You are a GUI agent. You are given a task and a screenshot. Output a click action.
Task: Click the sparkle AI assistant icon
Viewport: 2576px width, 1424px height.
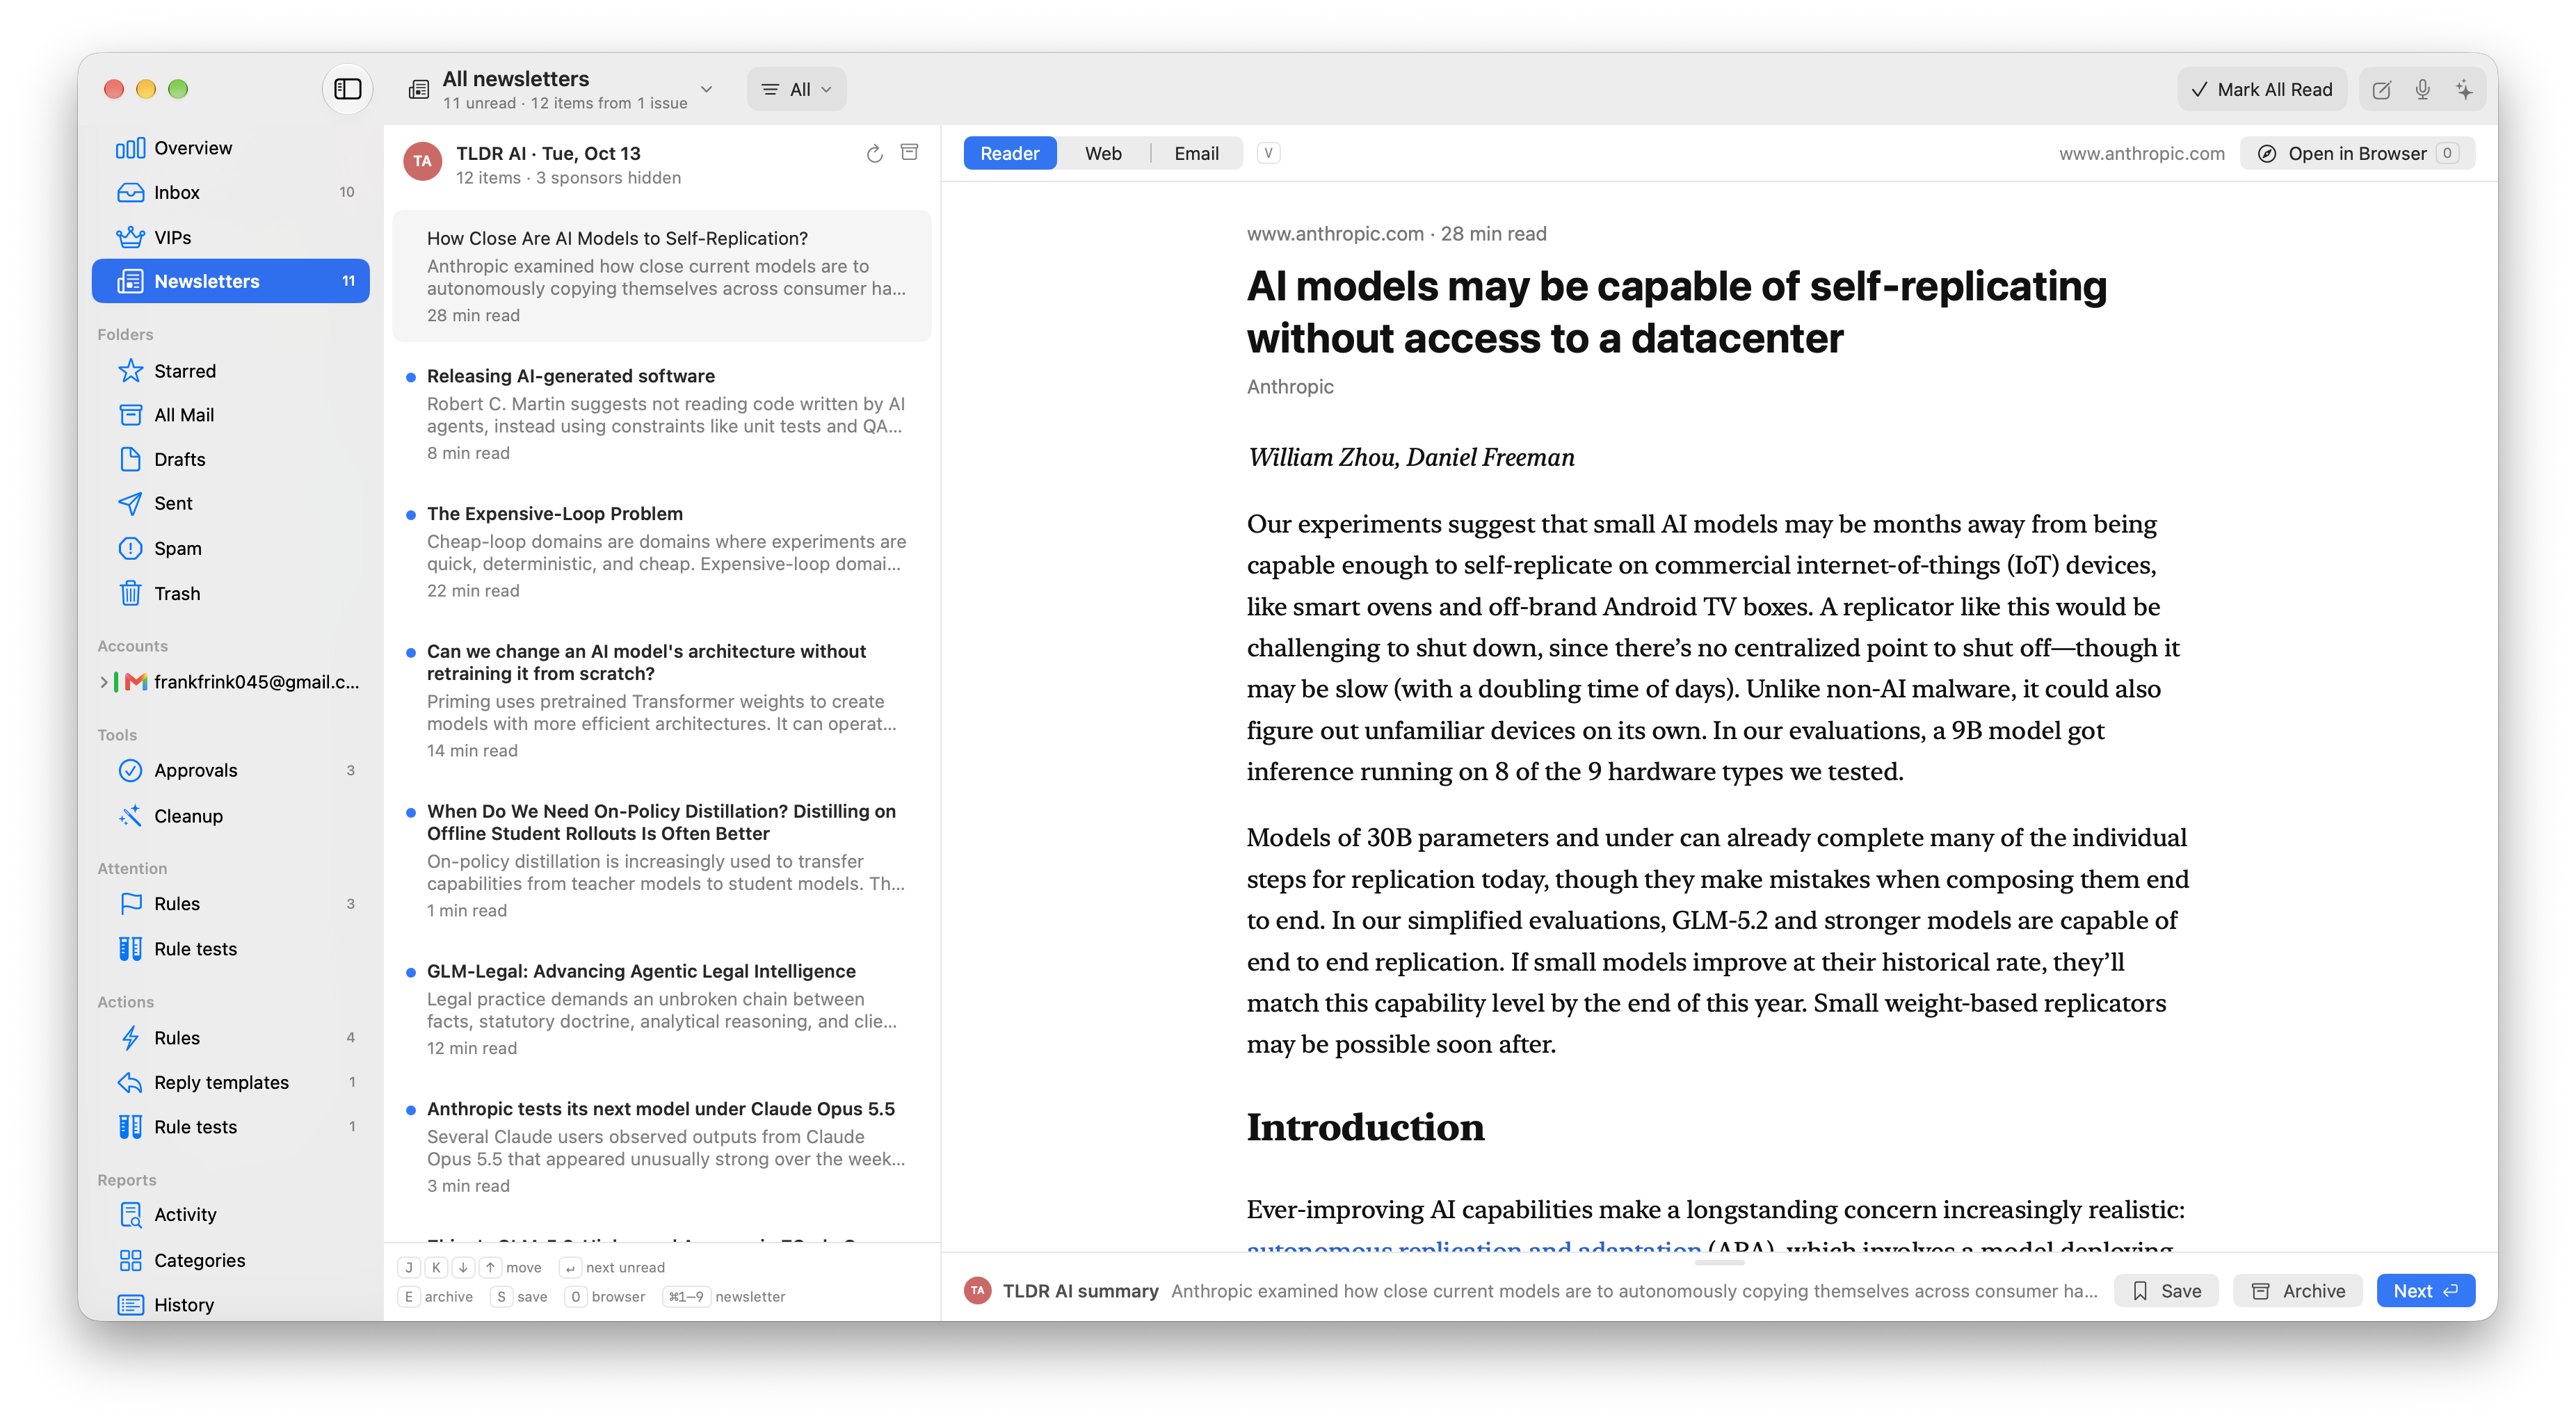coord(2464,89)
